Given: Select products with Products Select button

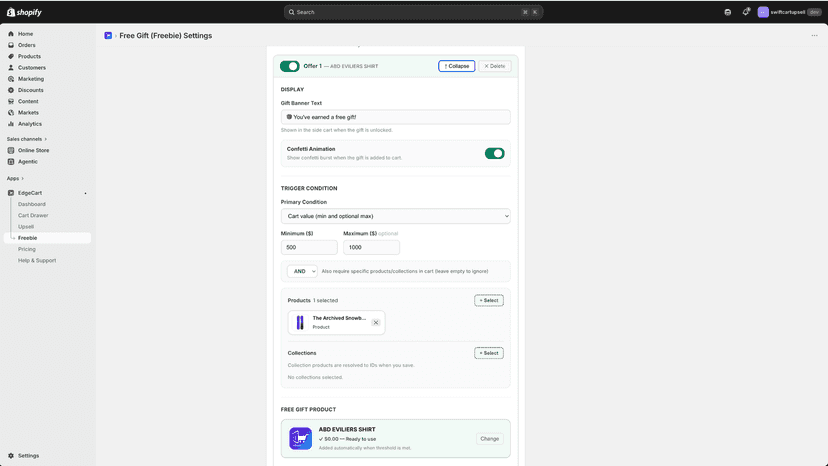Looking at the screenshot, I should click(488, 300).
